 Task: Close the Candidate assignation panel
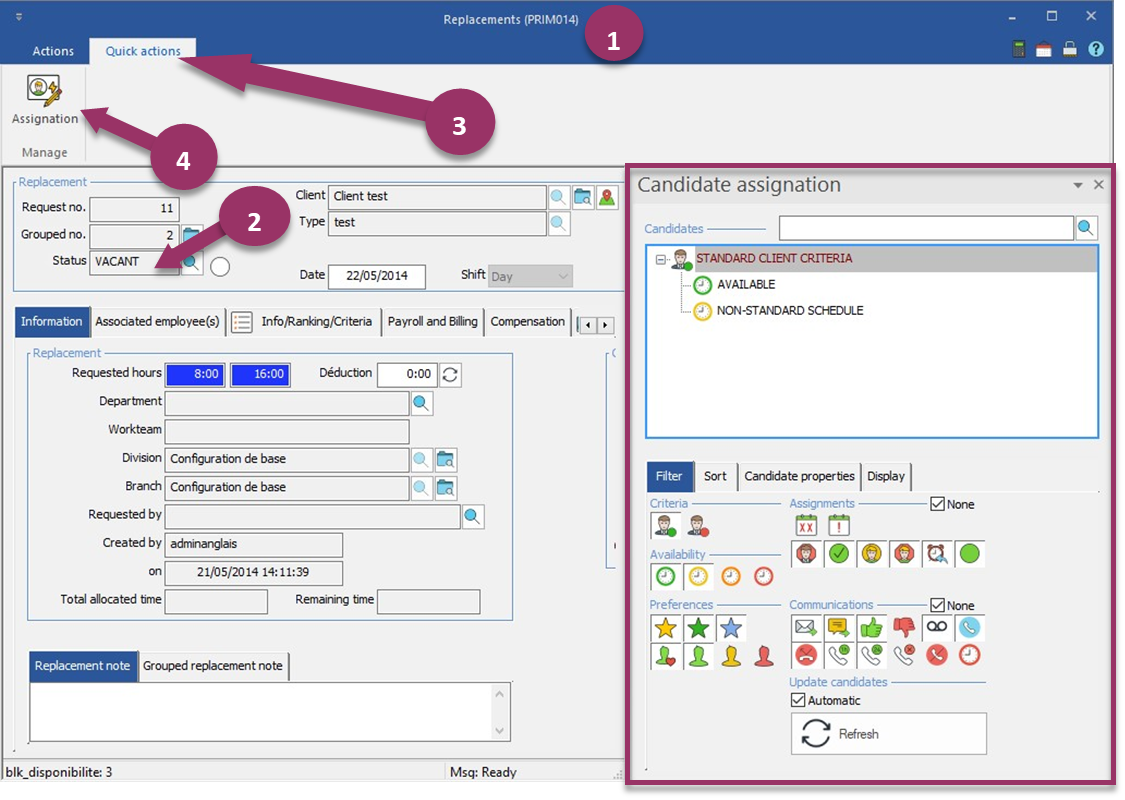pyautogui.click(x=1098, y=184)
